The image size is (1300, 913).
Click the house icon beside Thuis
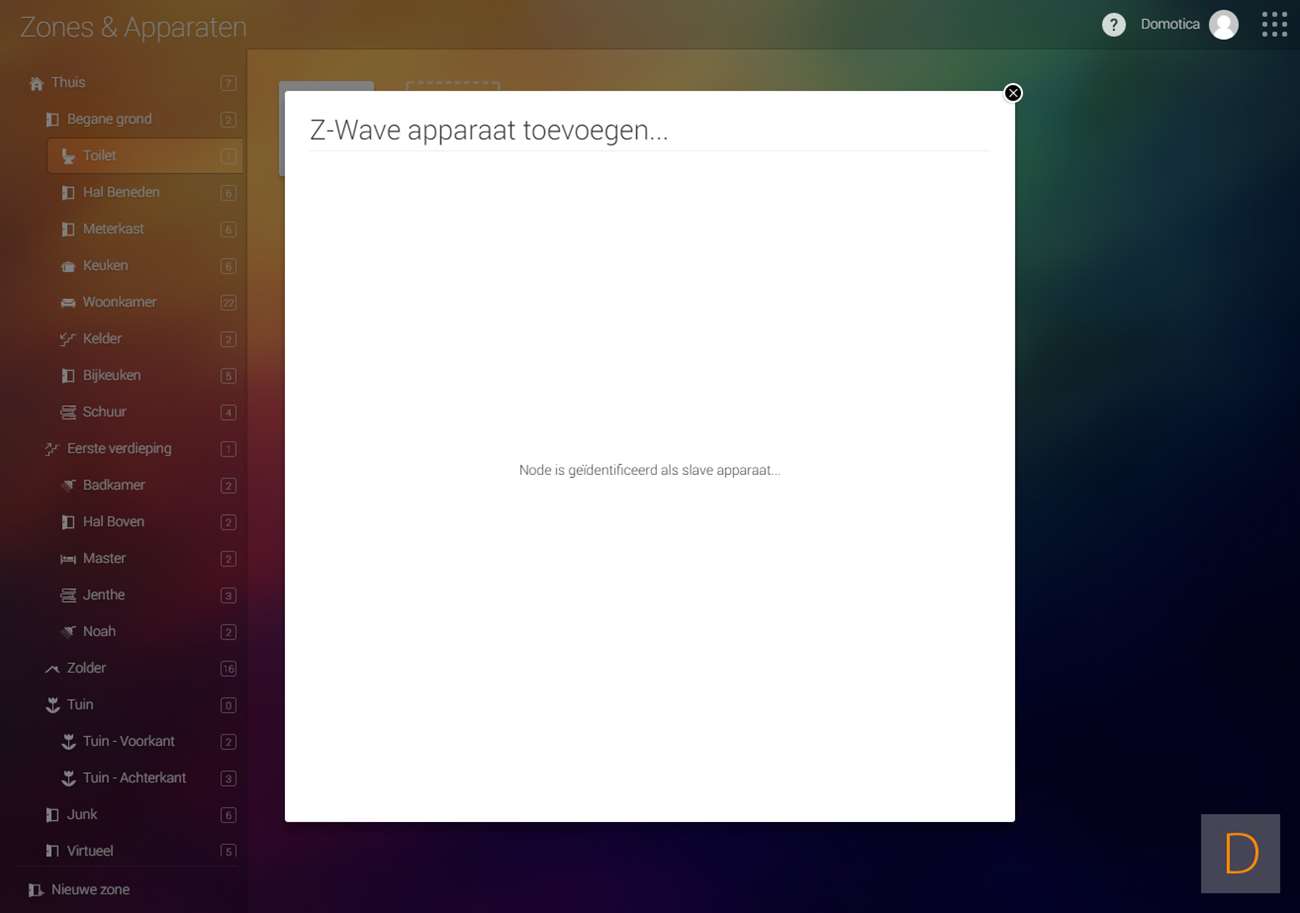point(36,83)
